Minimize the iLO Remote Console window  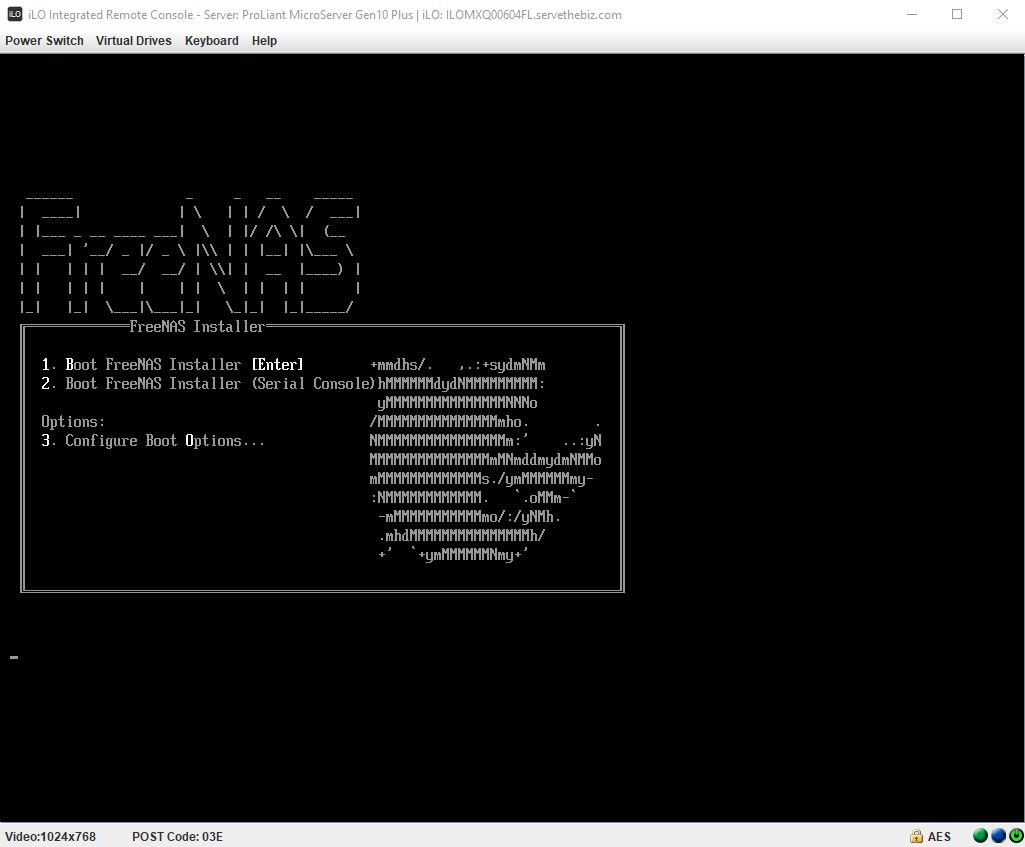pyautogui.click(x=912, y=14)
